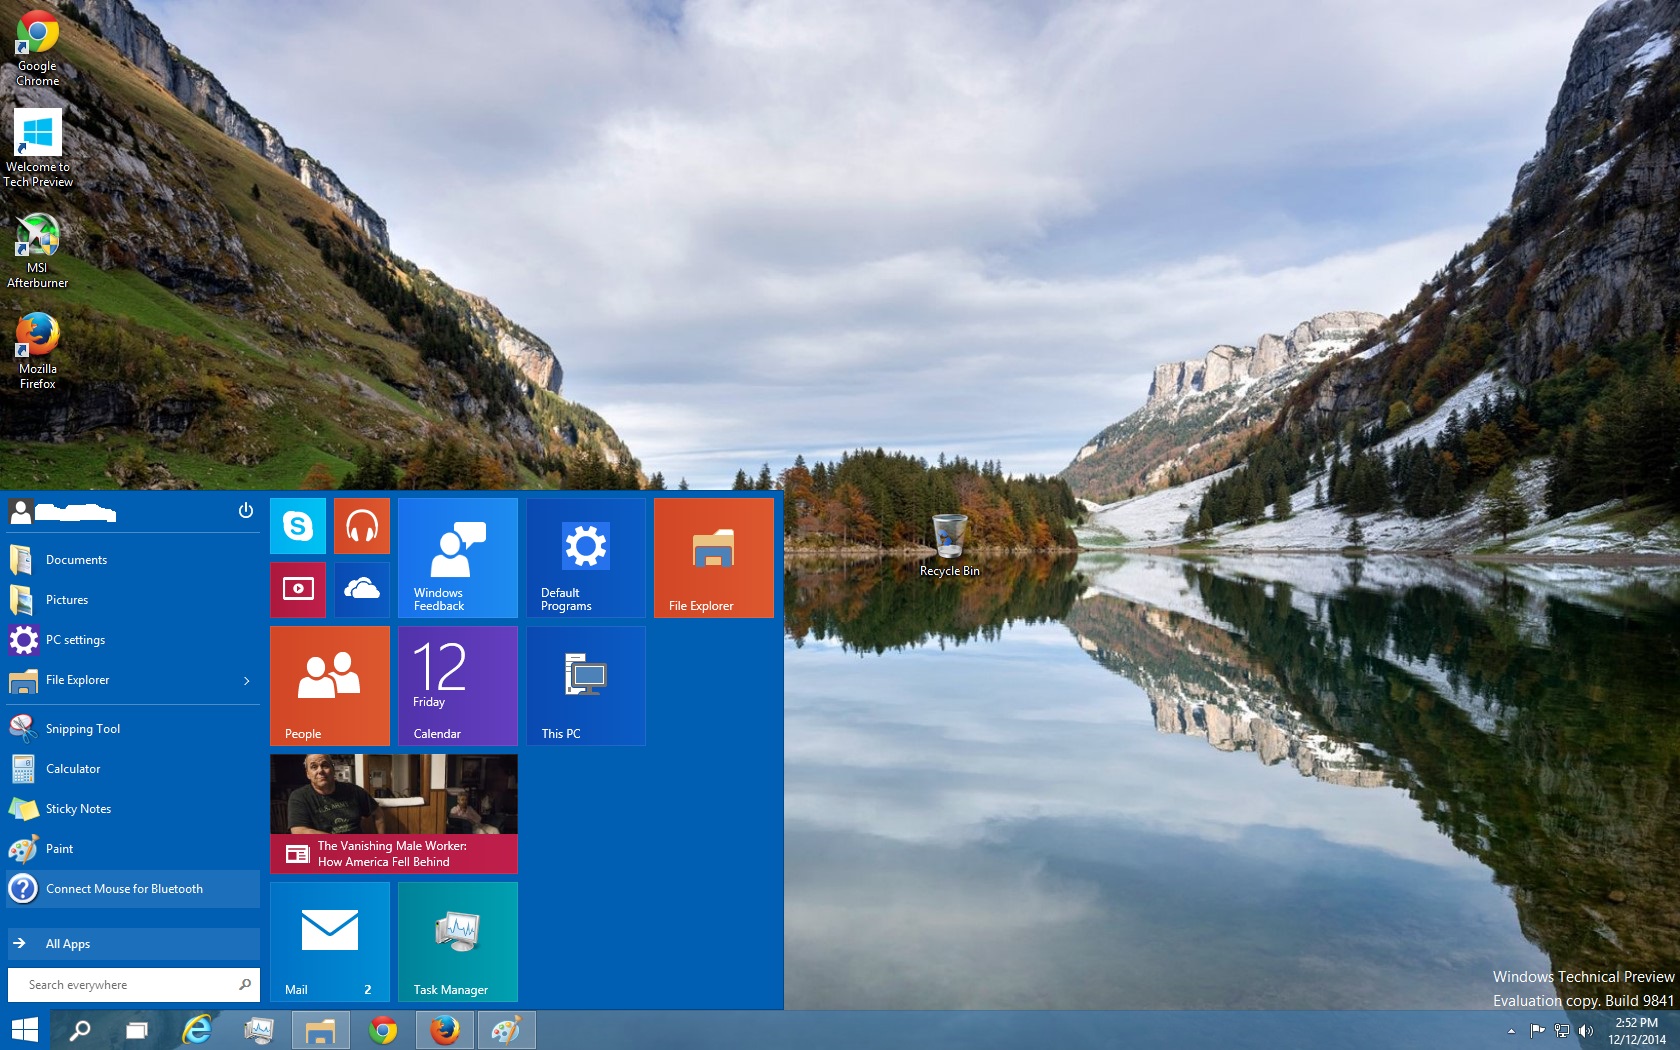The image size is (1680, 1050).
Task: Click the user account name
Action: 75,513
